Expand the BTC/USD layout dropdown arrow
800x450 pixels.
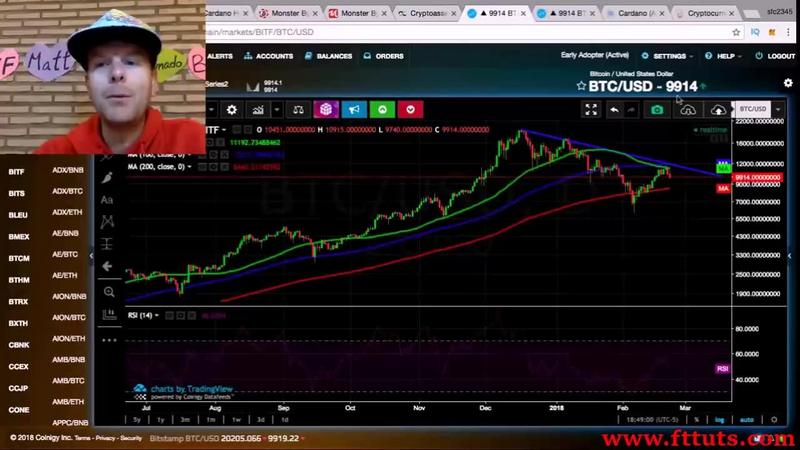pyautogui.click(x=778, y=109)
